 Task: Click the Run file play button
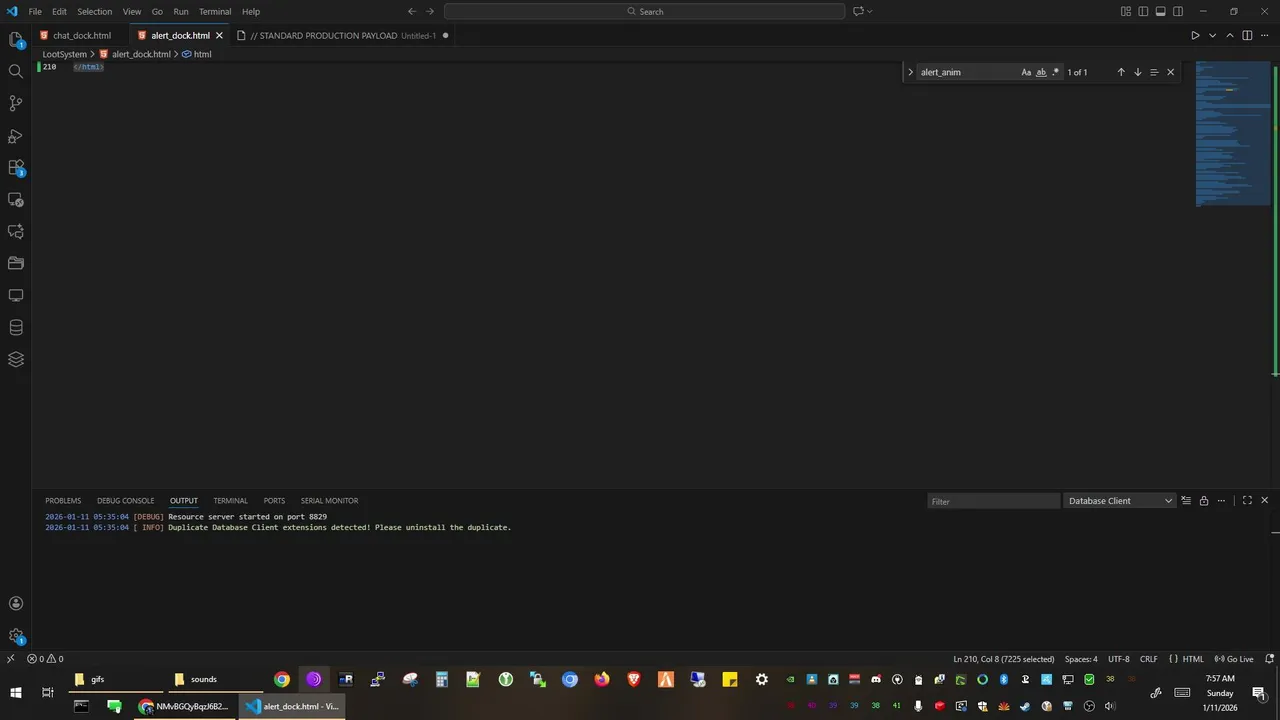(x=1195, y=36)
